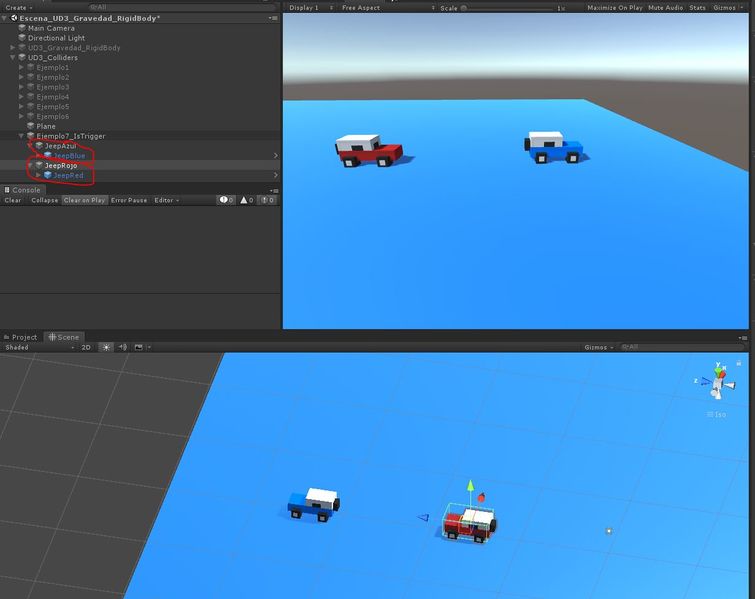Toggle Clear on Play in the Console
755x599 pixels.
[x=84, y=200]
